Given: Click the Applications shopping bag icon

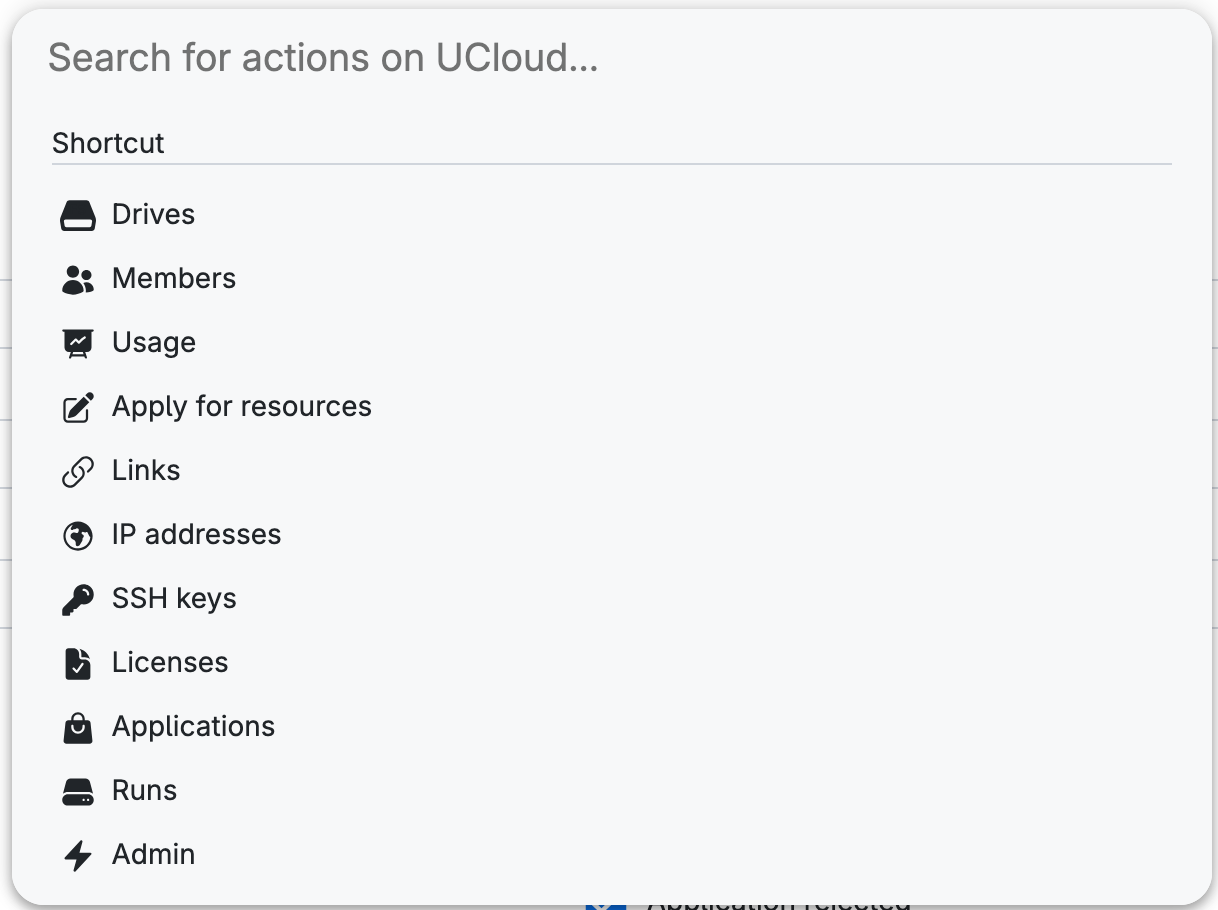Looking at the screenshot, I should point(78,727).
